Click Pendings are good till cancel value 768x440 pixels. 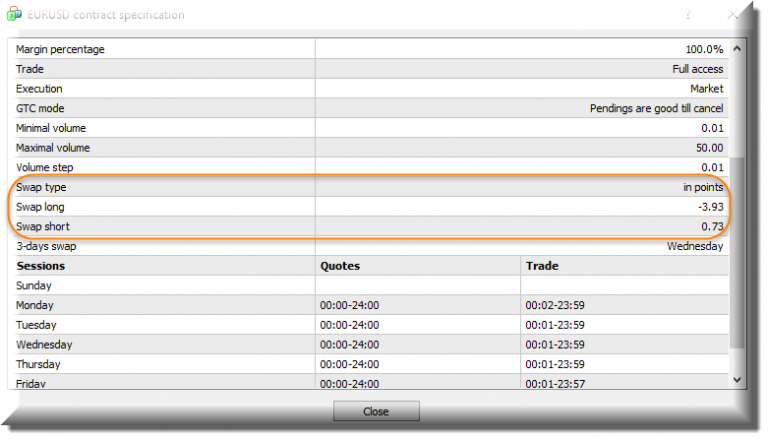click(x=656, y=108)
